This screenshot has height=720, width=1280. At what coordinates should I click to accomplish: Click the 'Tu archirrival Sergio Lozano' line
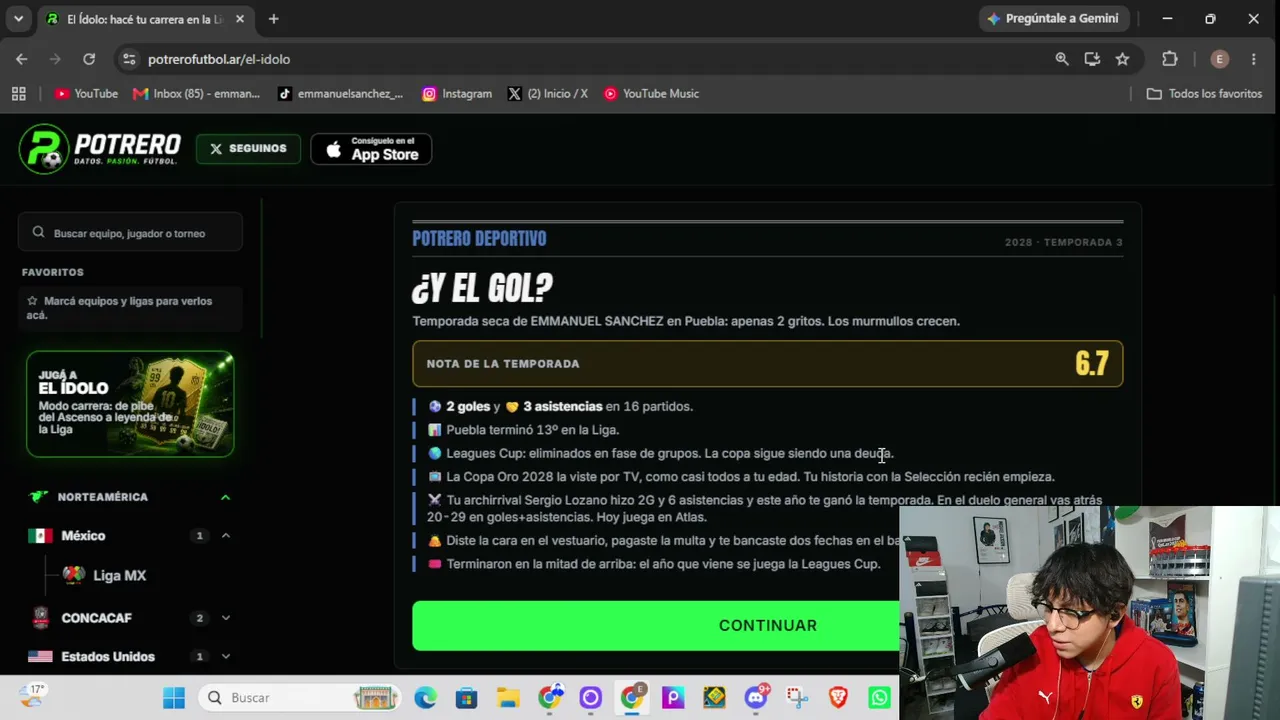[765, 508]
